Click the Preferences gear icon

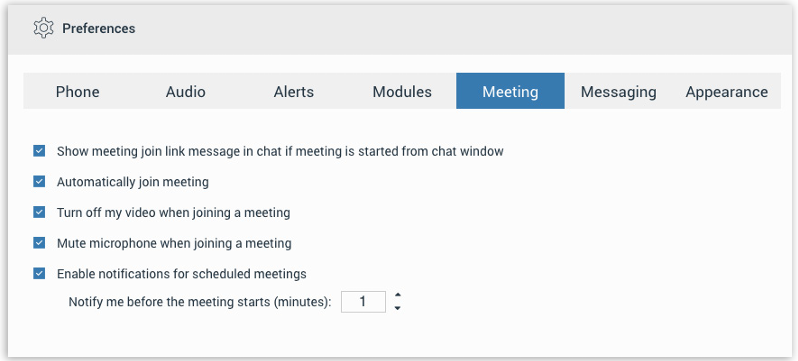pos(43,28)
